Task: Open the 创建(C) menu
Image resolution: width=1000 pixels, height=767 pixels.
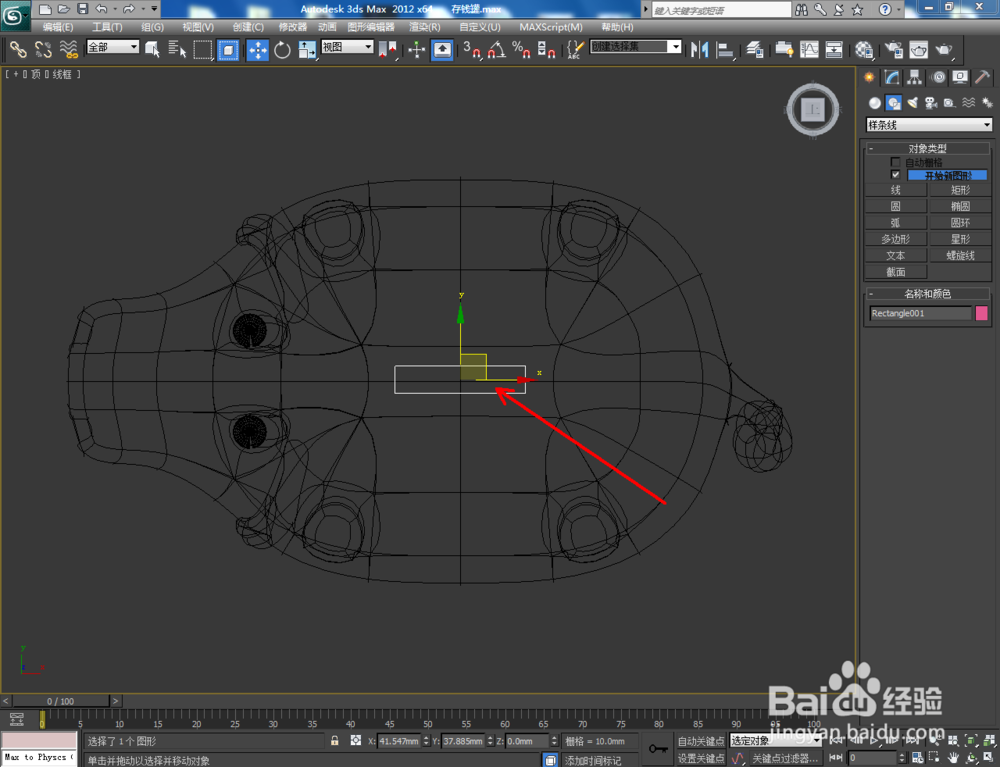Action: 248,27
